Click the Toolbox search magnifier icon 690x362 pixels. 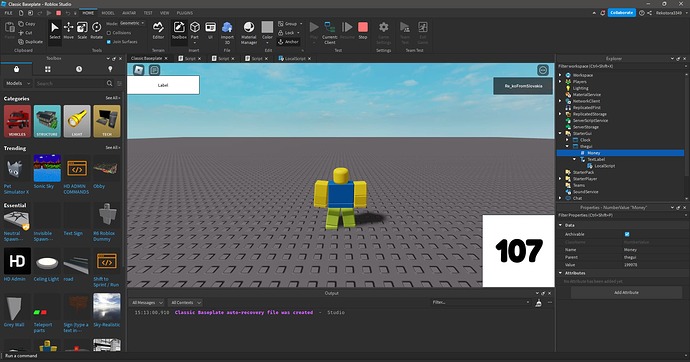tap(110, 83)
